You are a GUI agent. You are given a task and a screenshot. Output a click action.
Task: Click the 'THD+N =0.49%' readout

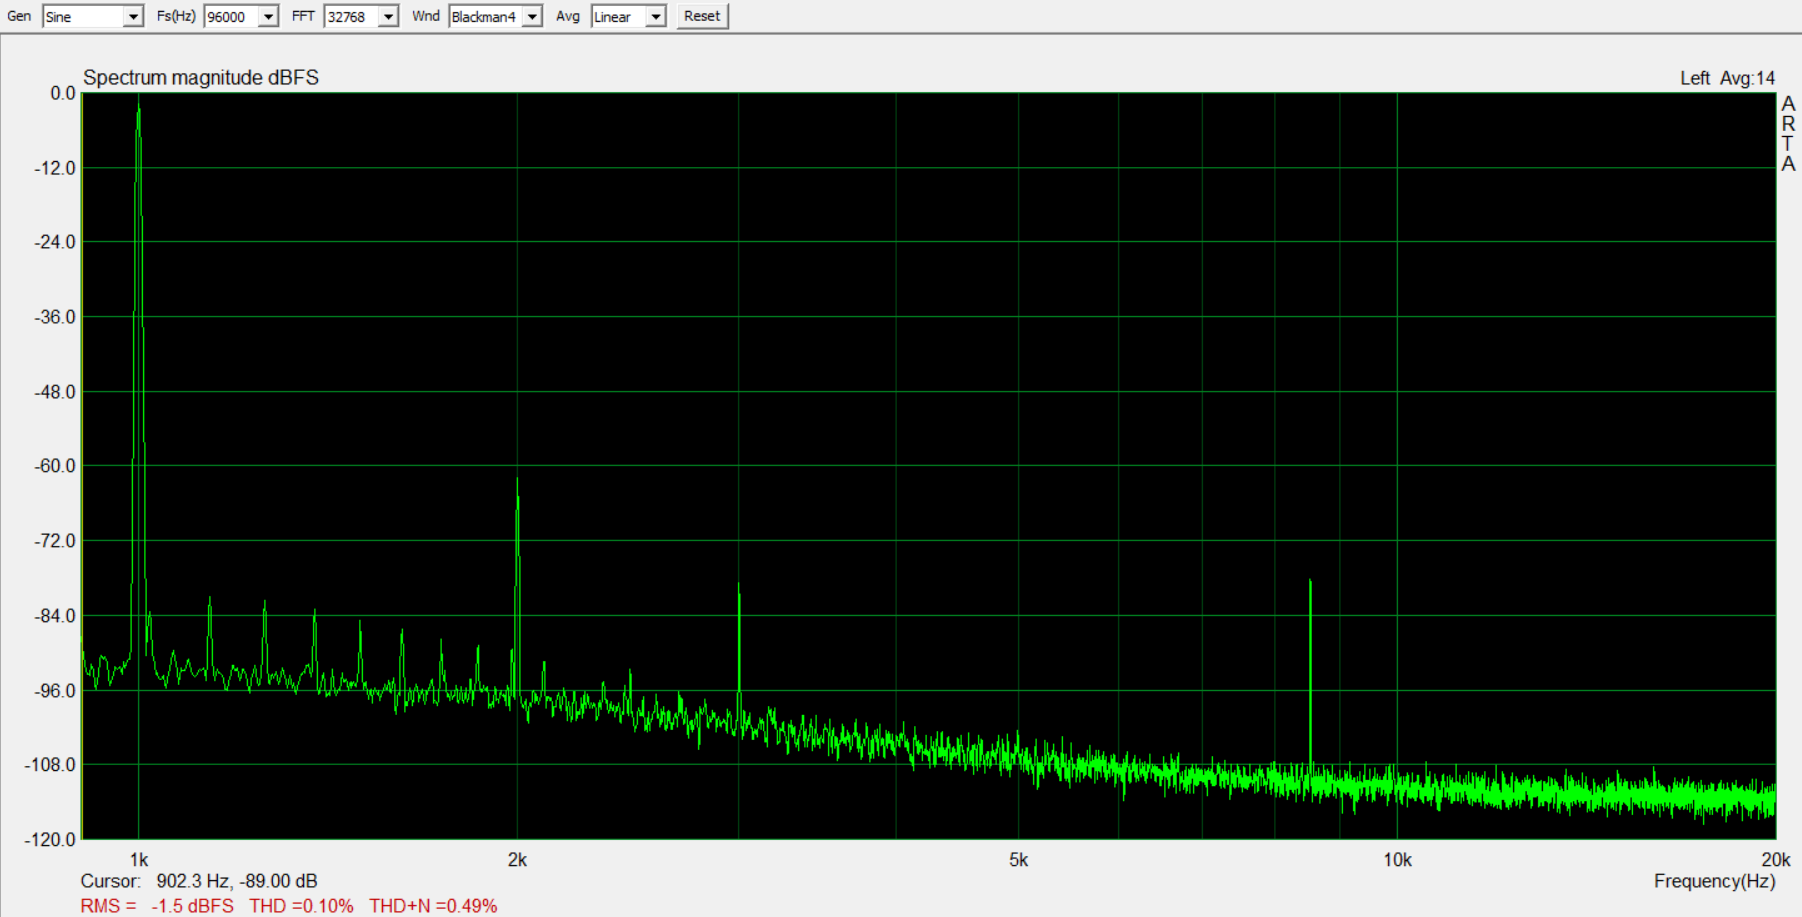point(433,906)
